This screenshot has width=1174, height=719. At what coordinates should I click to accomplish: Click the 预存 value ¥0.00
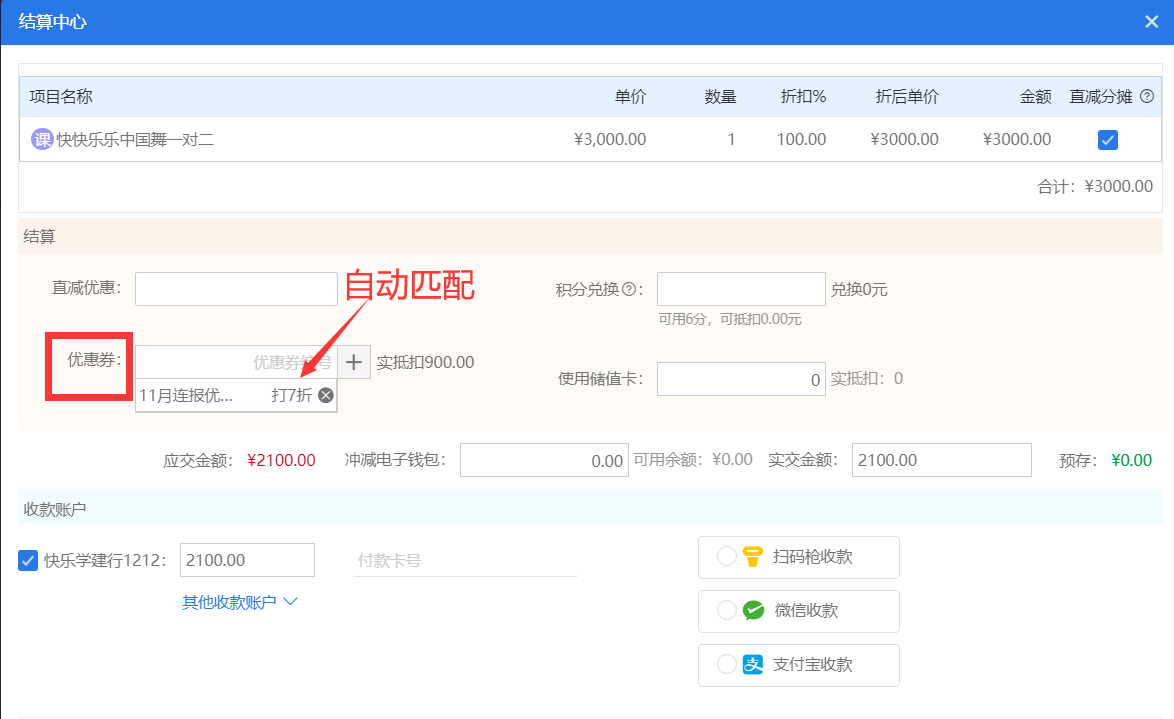(1131, 460)
